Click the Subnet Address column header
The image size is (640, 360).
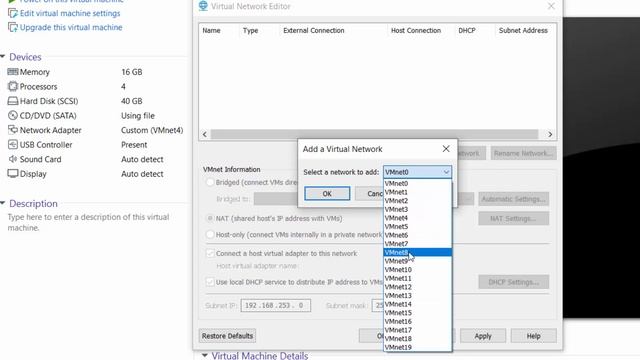[523, 30]
